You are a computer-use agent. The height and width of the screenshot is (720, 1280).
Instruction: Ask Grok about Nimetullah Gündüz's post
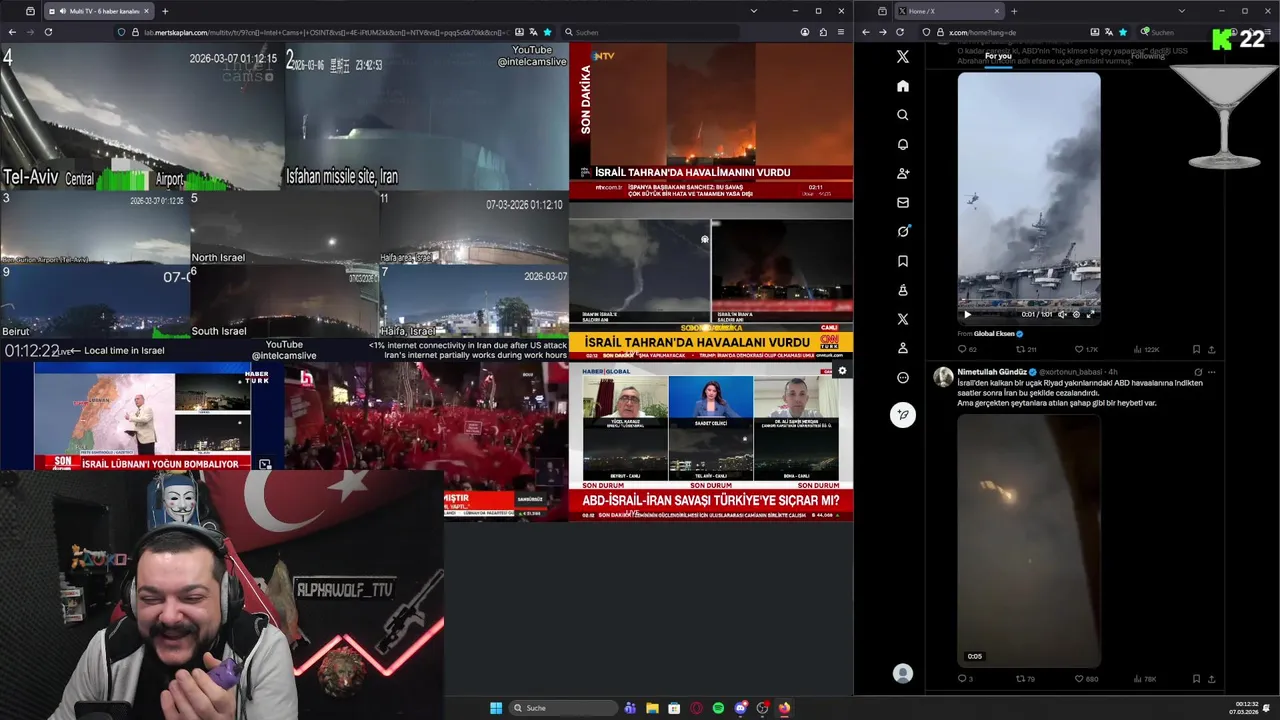1198,372
